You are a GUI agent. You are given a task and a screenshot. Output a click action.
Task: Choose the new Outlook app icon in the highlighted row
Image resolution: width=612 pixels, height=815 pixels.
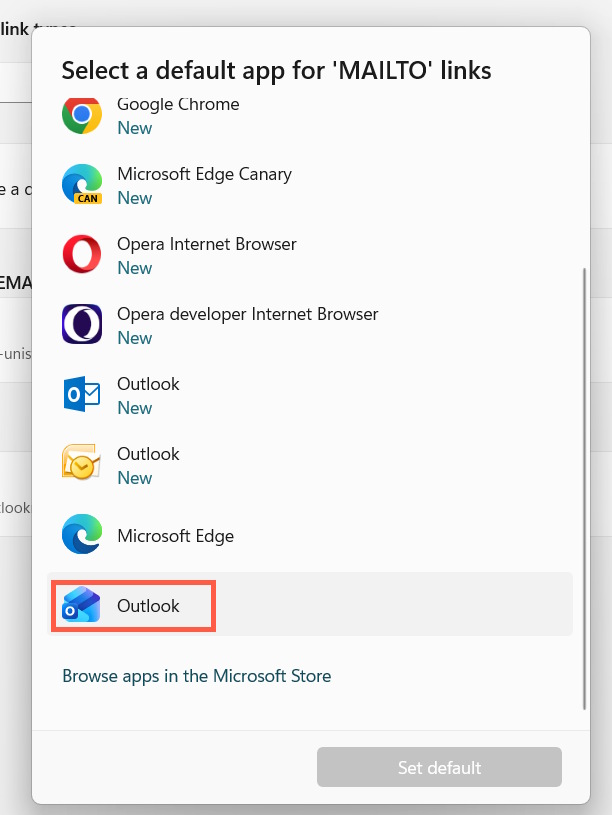(81, 604)
